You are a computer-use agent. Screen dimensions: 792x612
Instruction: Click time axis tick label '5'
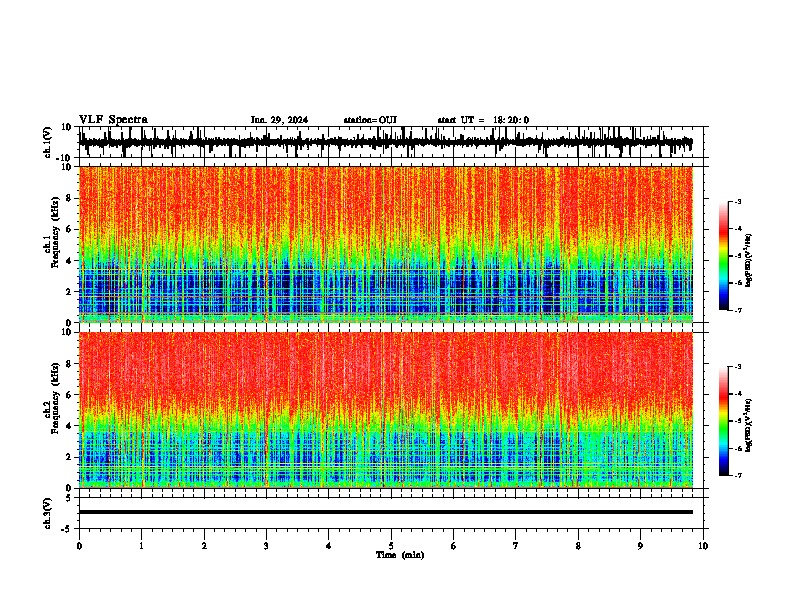point(391,546)
